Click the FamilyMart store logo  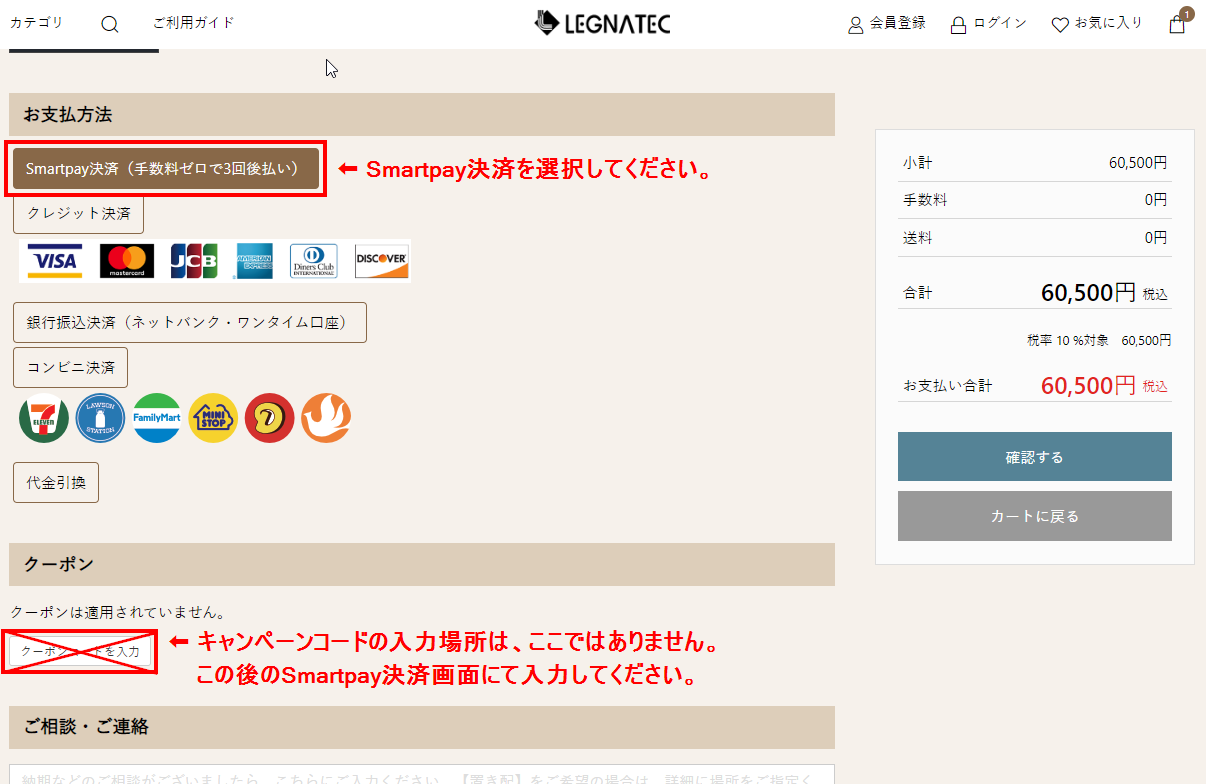(157, 418)
